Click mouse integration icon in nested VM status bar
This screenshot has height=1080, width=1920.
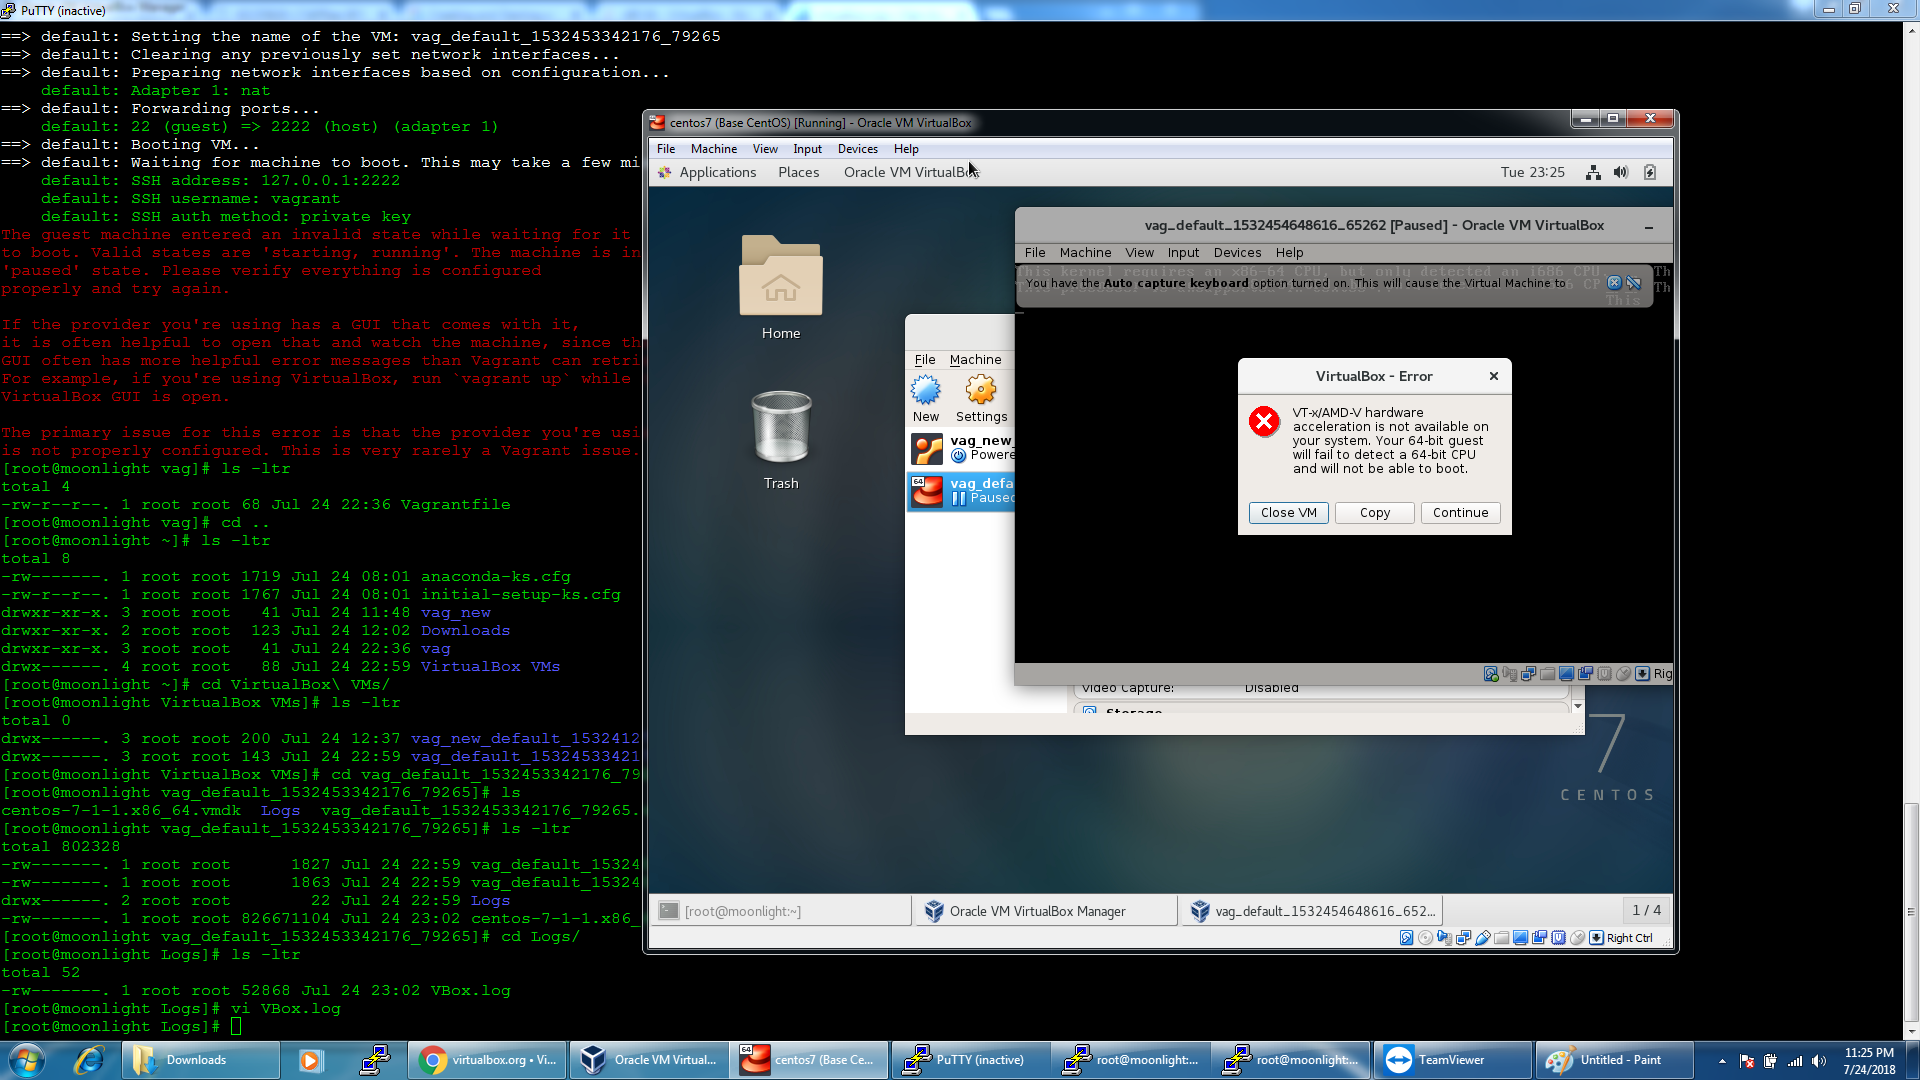click(x=1623, y=674)
